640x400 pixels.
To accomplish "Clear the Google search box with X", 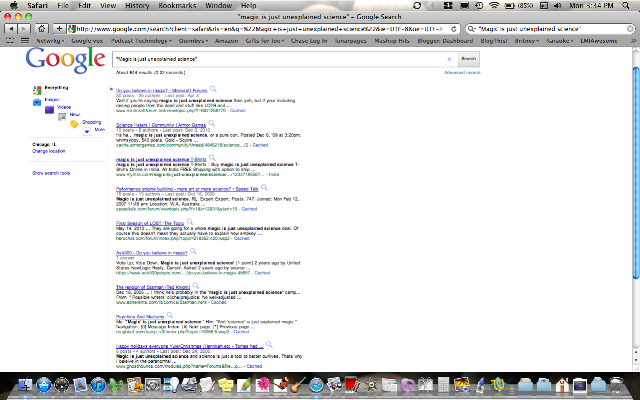I will coord(449,59).
